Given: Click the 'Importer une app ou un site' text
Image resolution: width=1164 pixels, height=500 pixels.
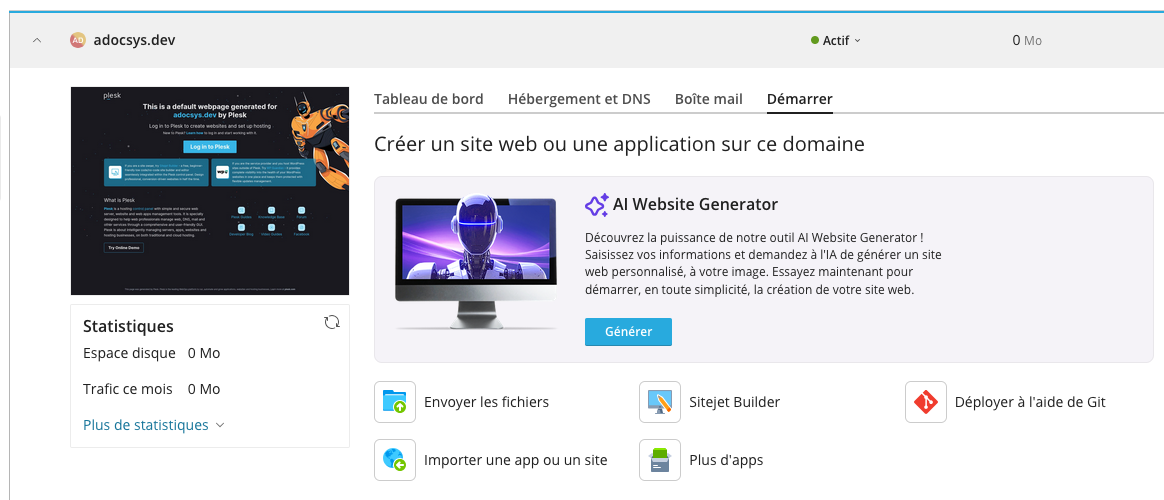Looking at the screenshot, I should [515, 460].
